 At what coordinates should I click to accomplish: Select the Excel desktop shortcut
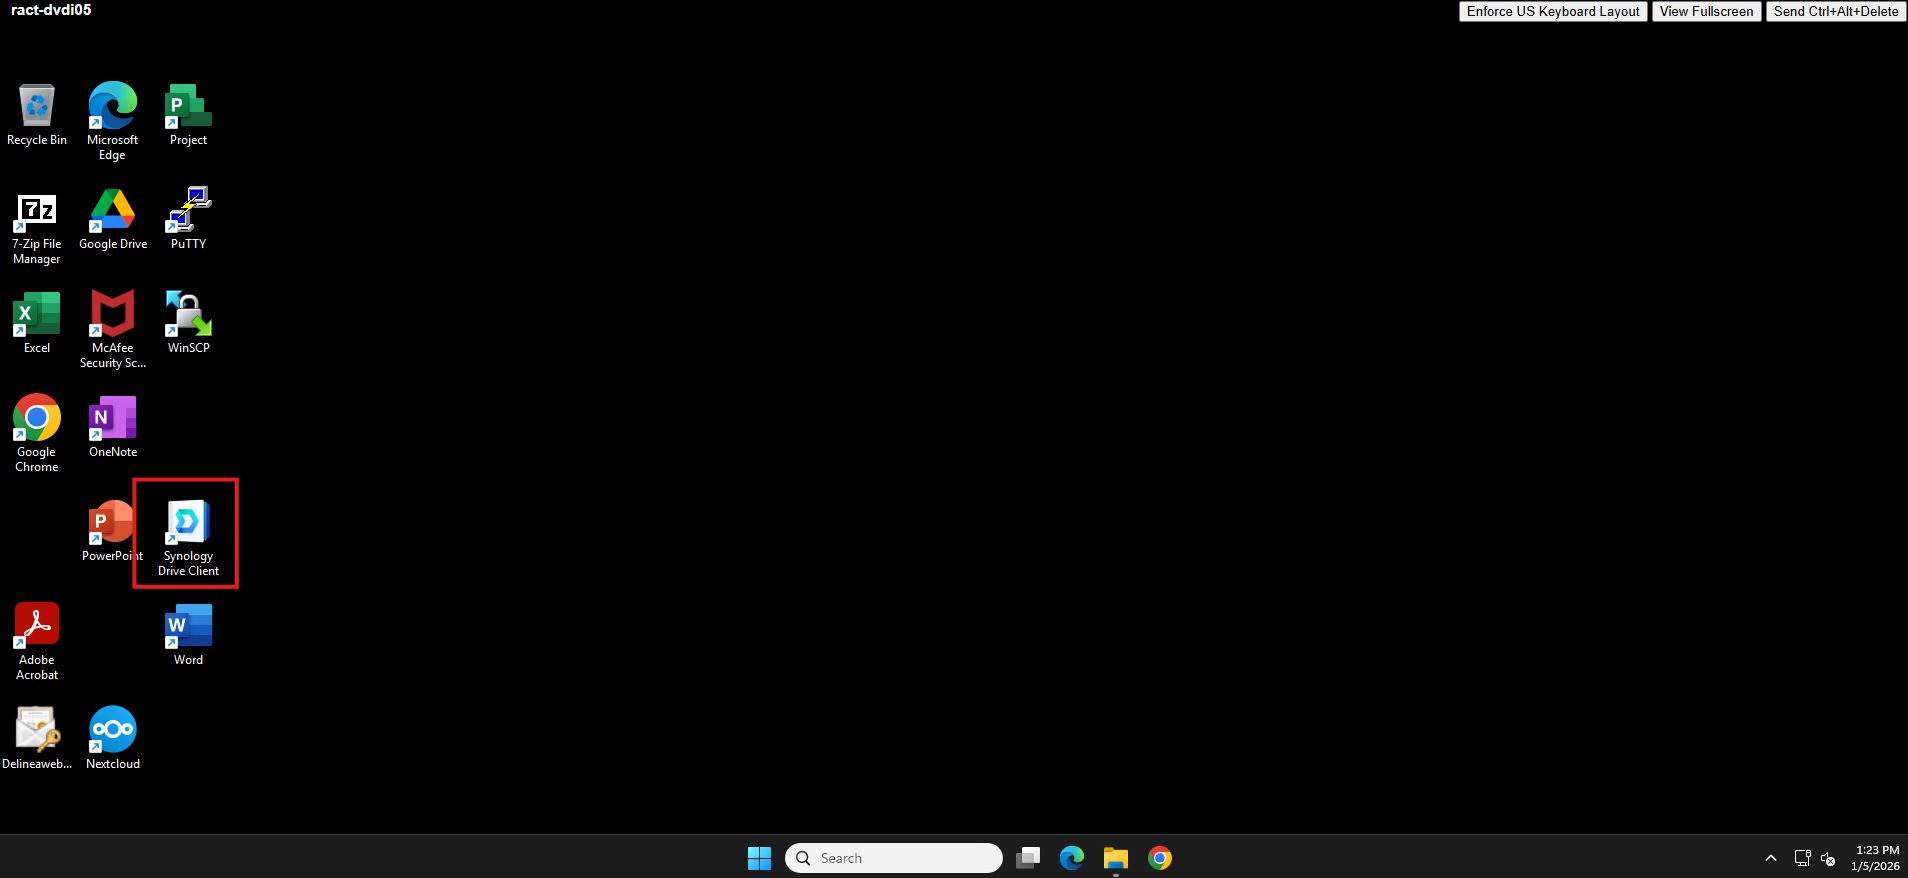coord(37,323)
